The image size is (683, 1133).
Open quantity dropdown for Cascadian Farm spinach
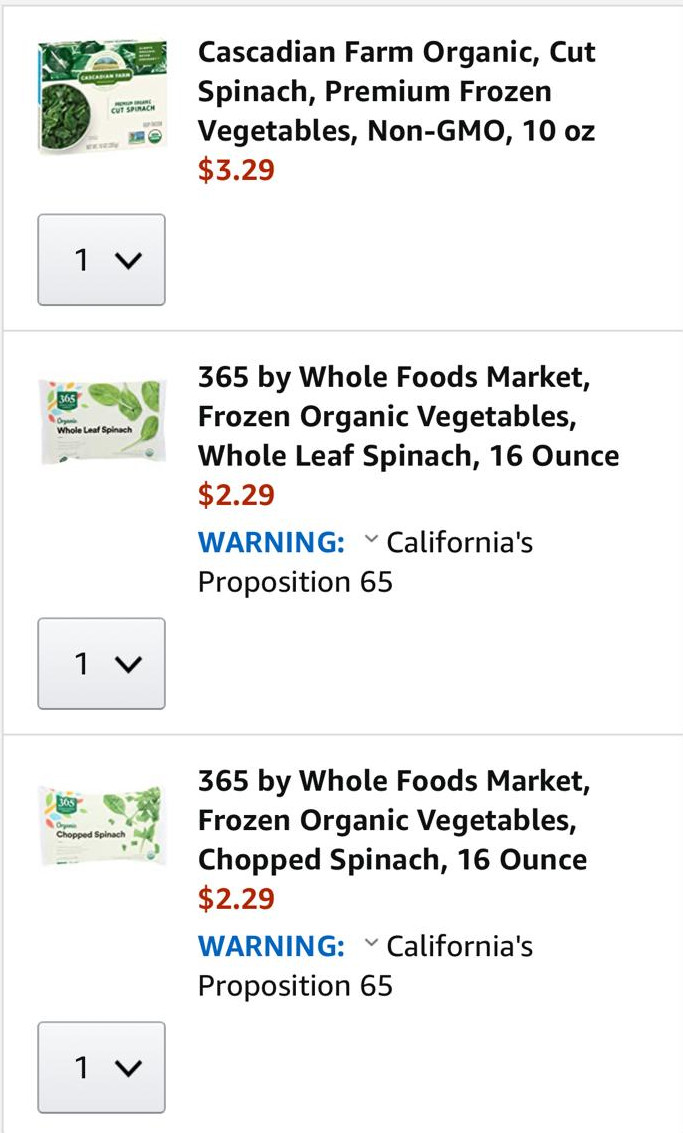[101, 260]
